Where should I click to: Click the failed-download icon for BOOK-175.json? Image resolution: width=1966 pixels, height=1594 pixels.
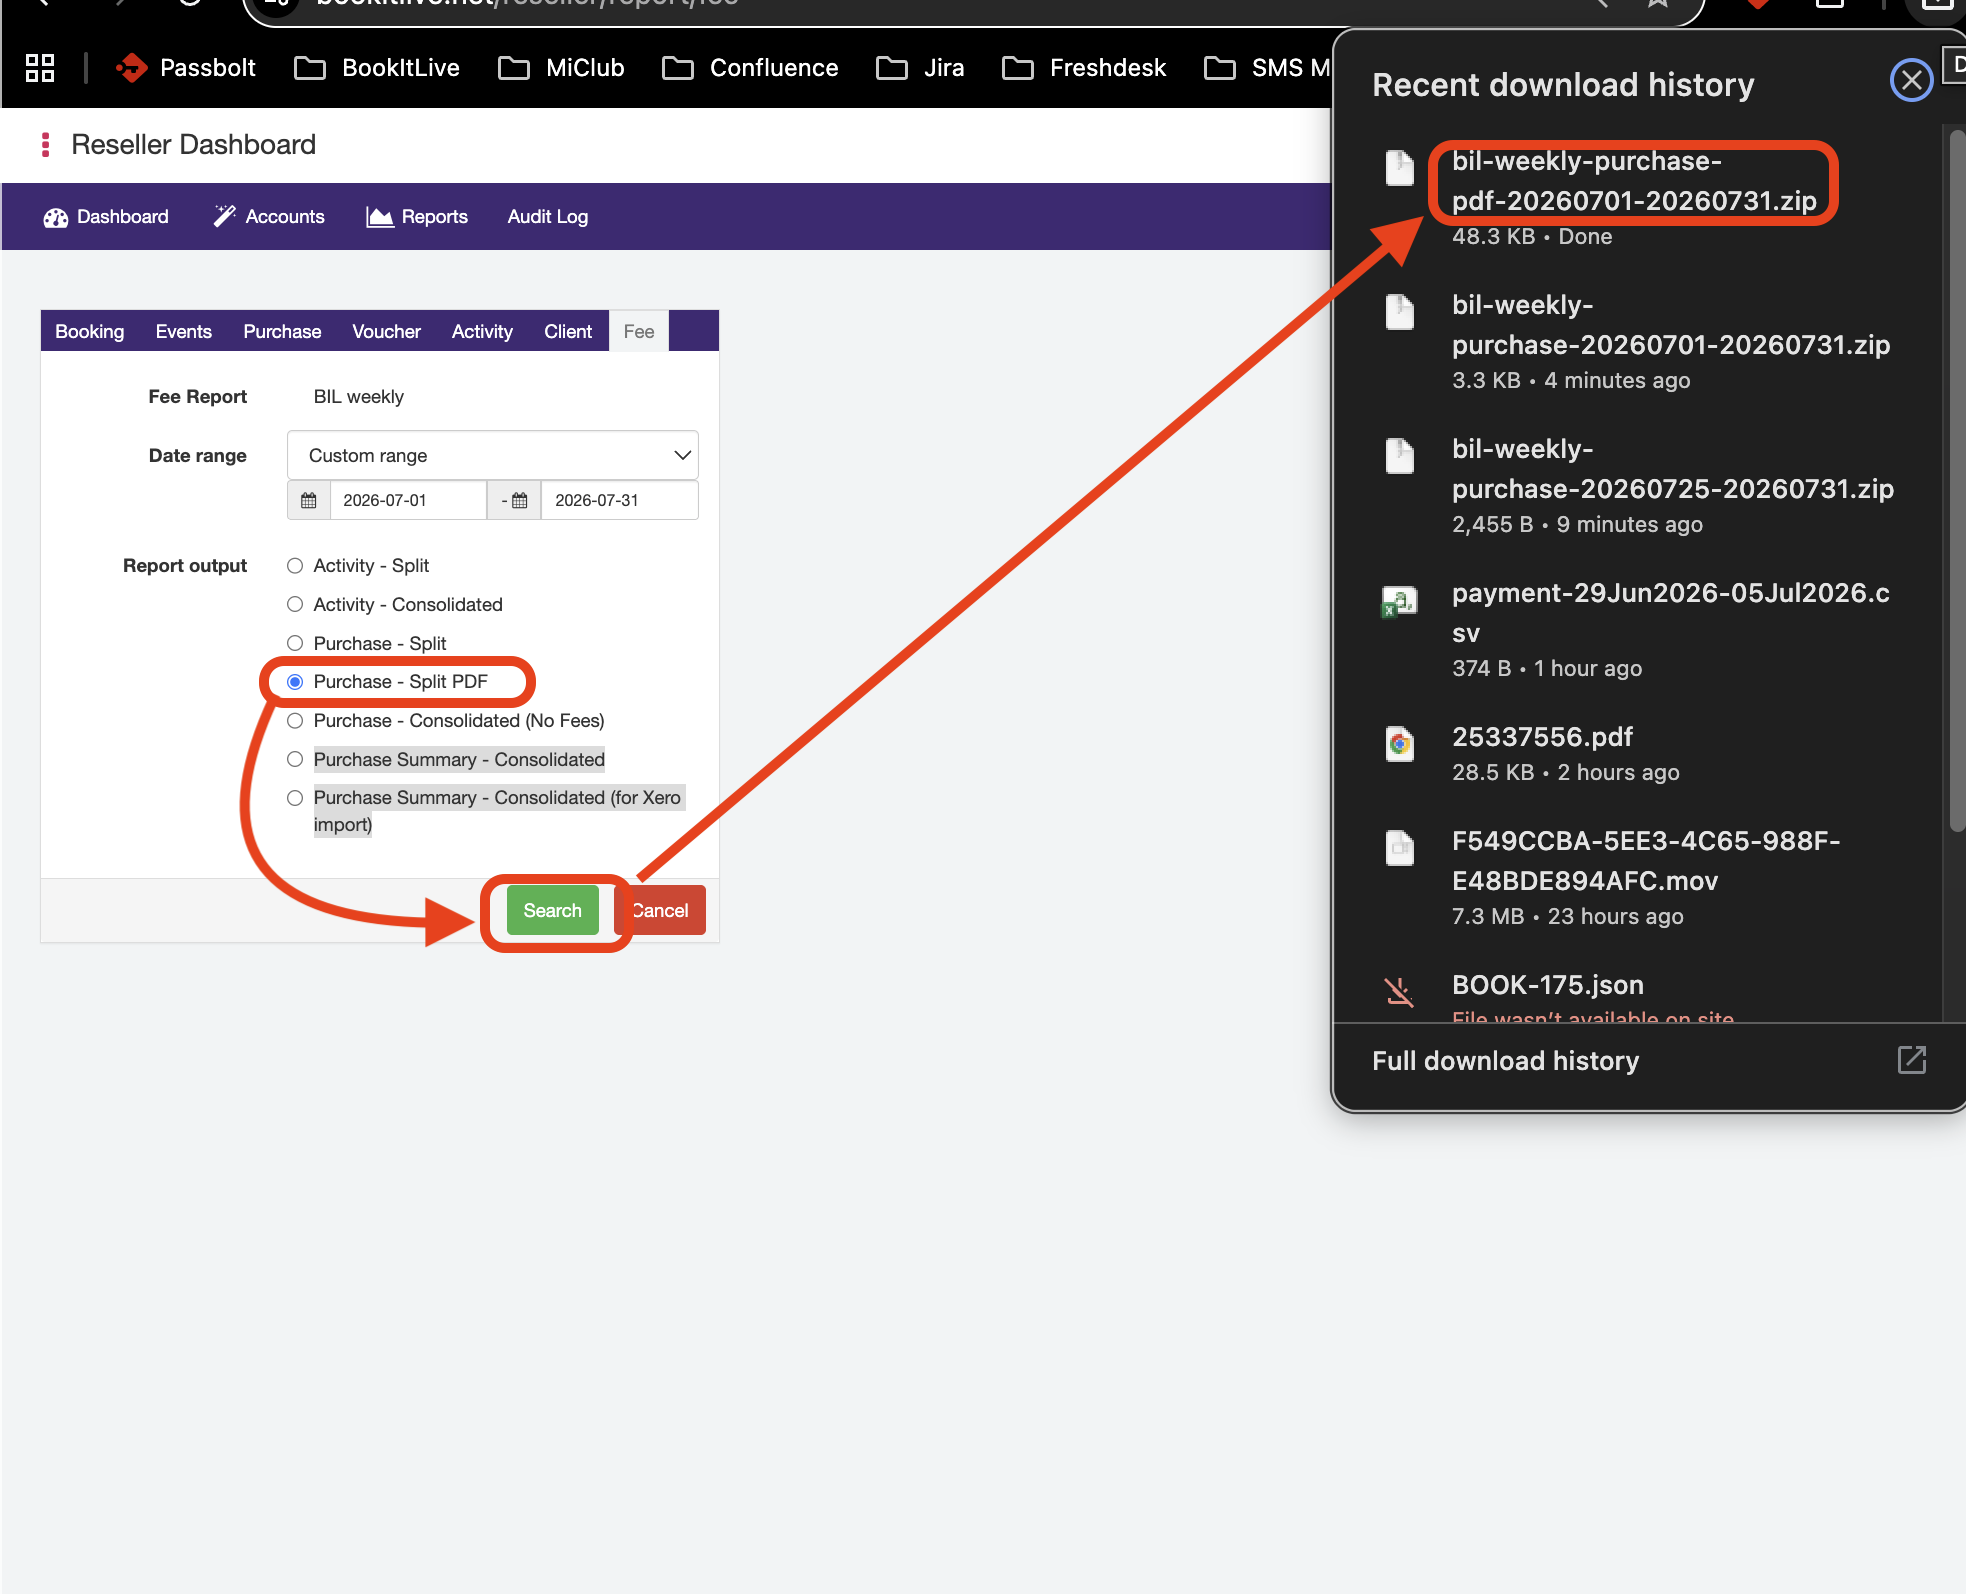click(x=1400, y=991)
